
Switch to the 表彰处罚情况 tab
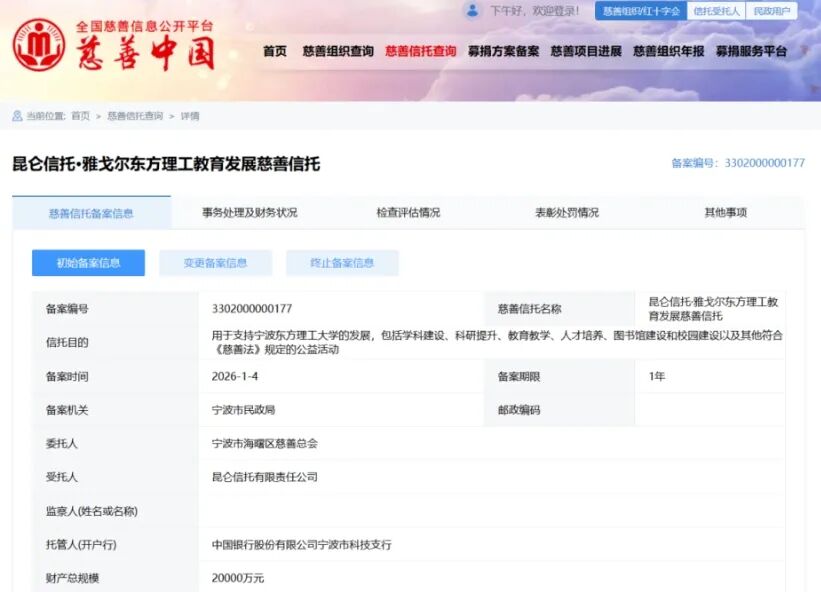click(567, 213)
